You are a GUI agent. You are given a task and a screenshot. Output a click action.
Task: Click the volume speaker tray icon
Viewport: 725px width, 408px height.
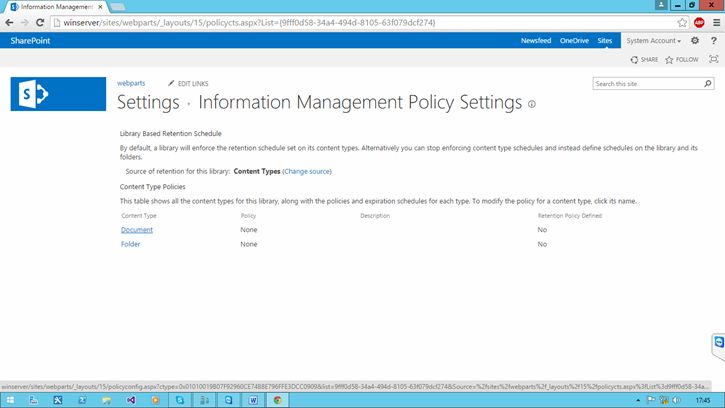676,400
